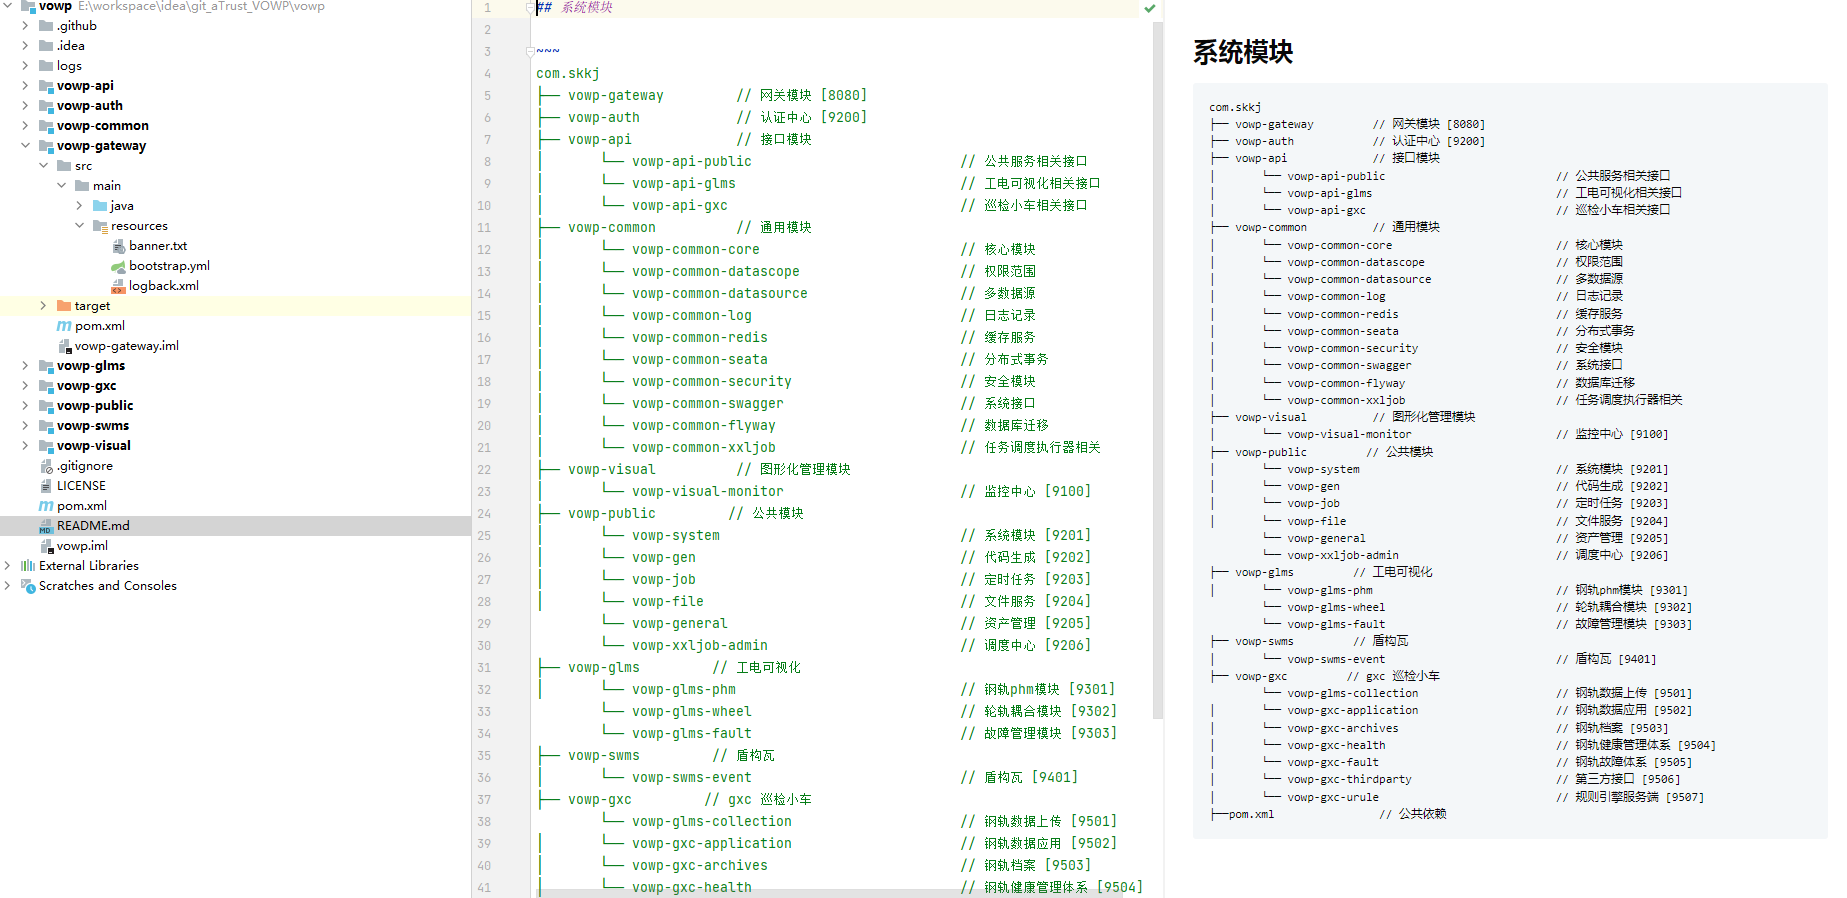This screenshot has width=1847, height=898.
Task: Click the orange target folder icon
Action: pyautogui.click(x=64, y=306)
